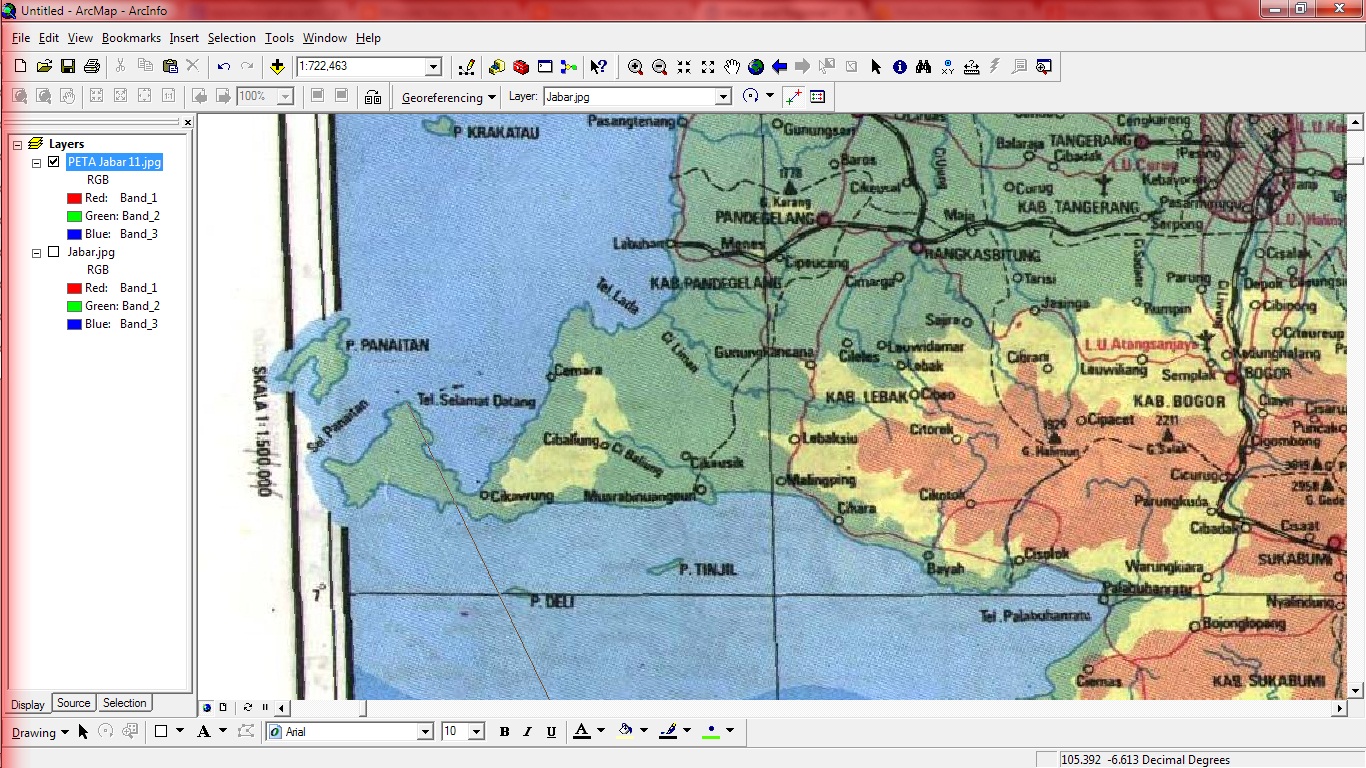This screenshot has height=768, width=1366.
Task: Select the Identify tool
Action: [x=899, y=67]
